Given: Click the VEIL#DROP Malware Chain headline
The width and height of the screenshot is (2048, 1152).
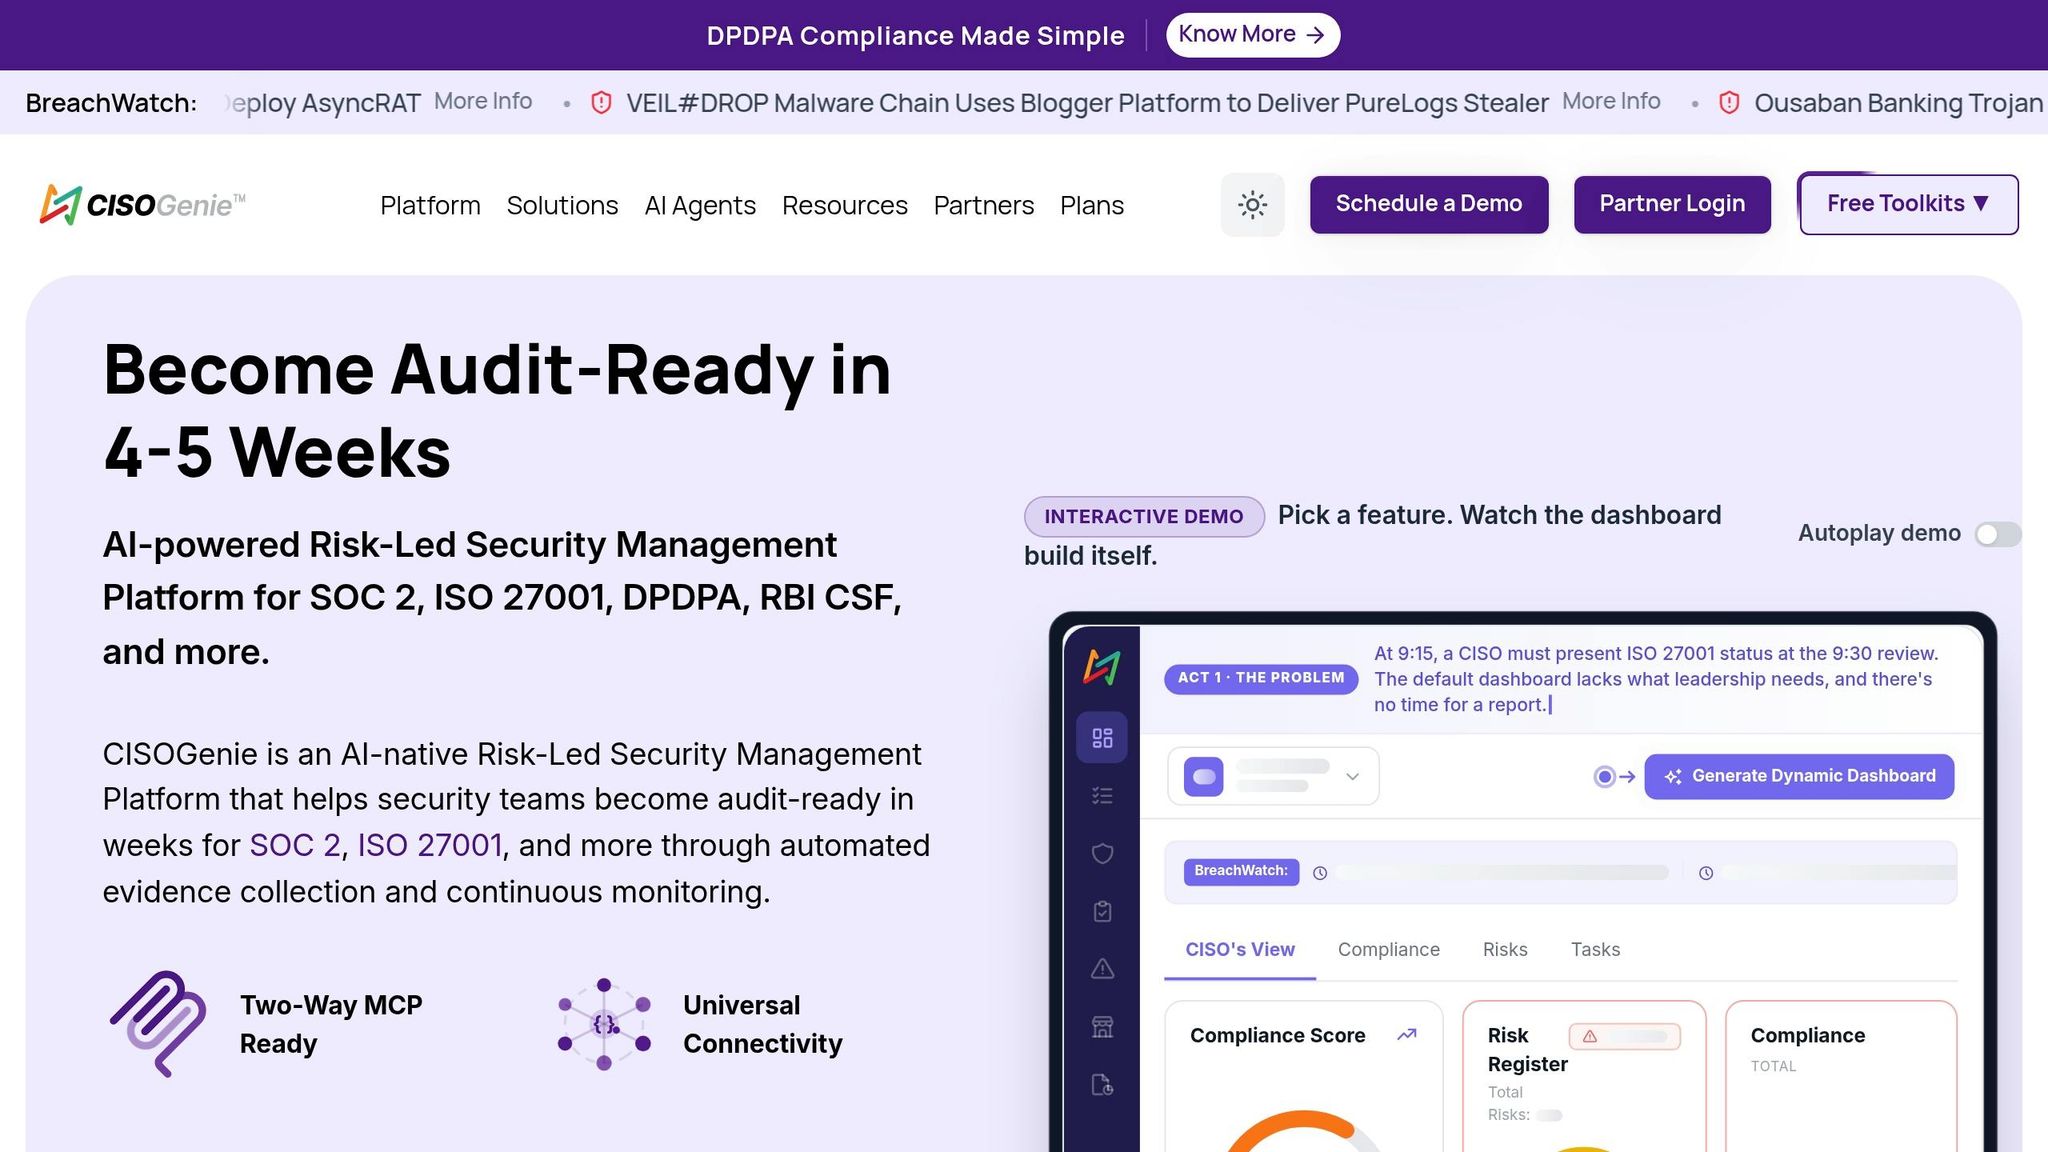Looking at the screenshot, I should pos(1087,103).
